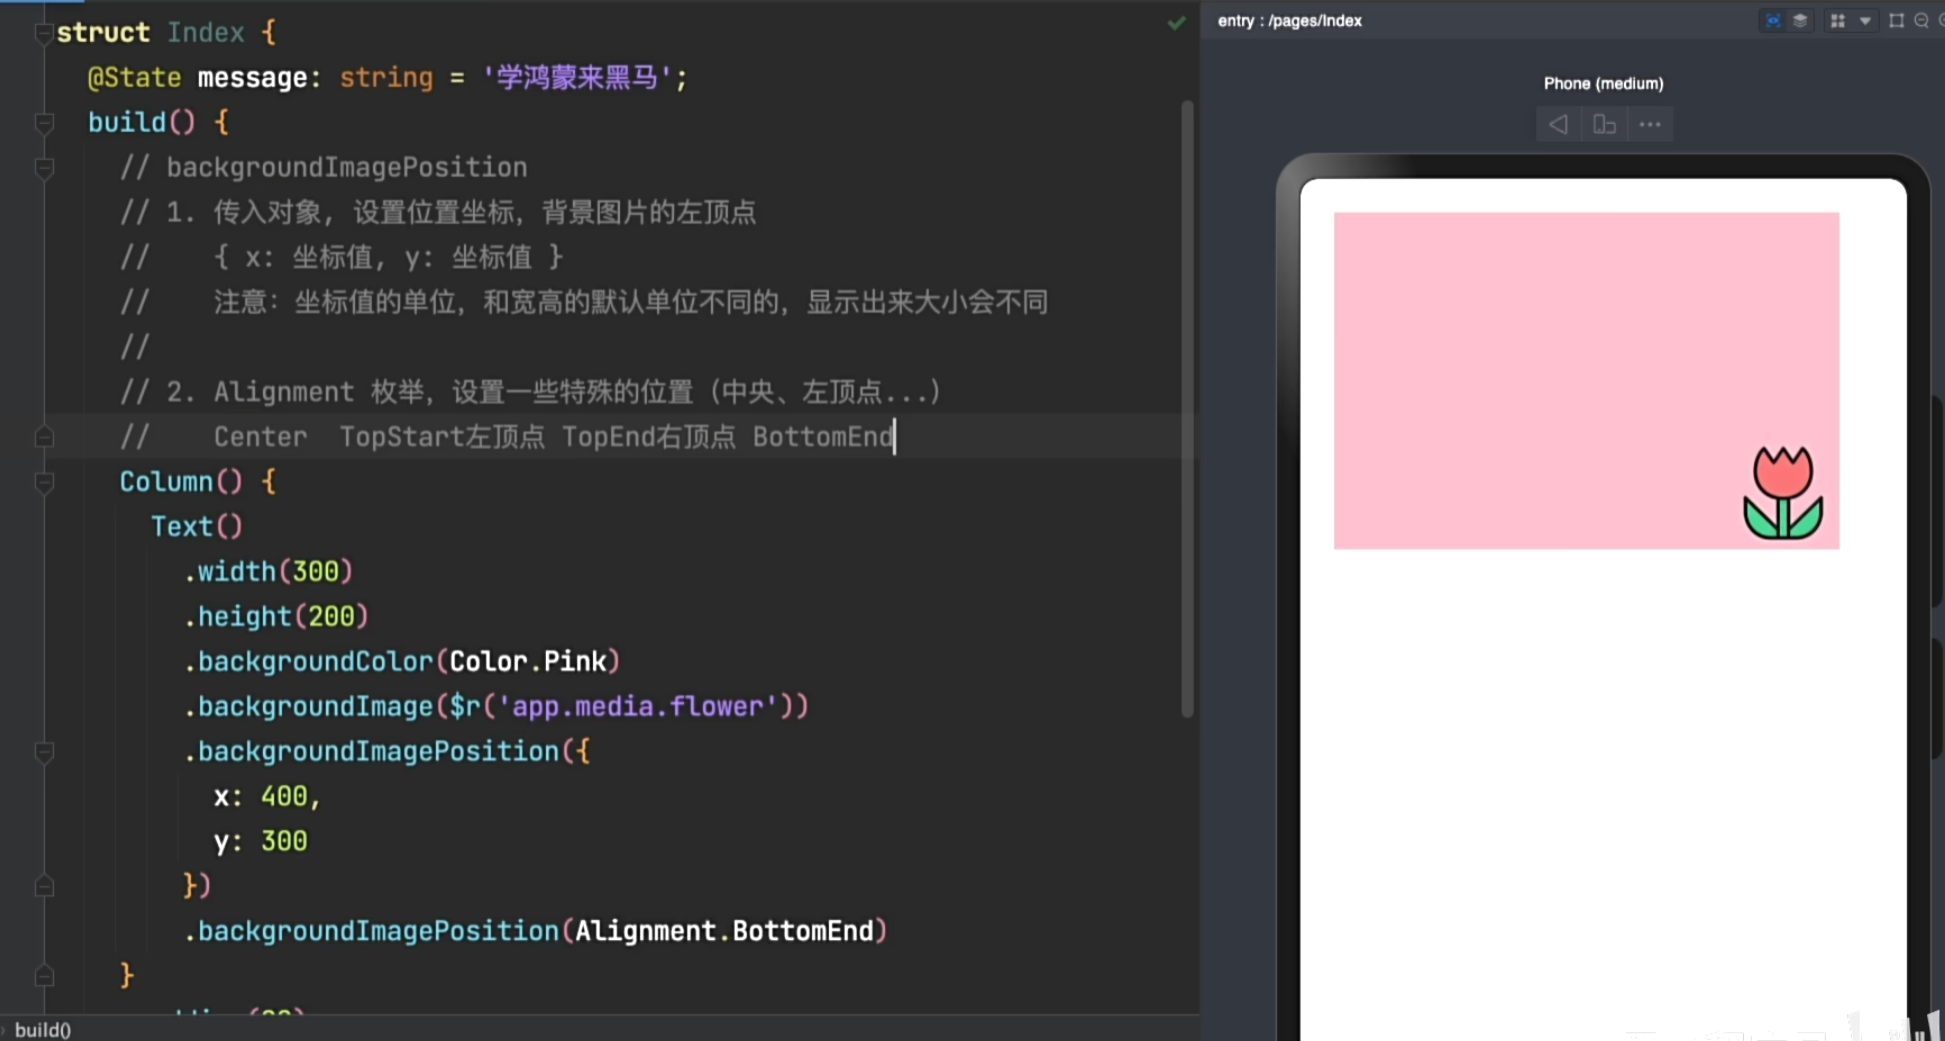
Task: Click the '// 2. Alignment 枚举' comment line
Action: [530, 392]
